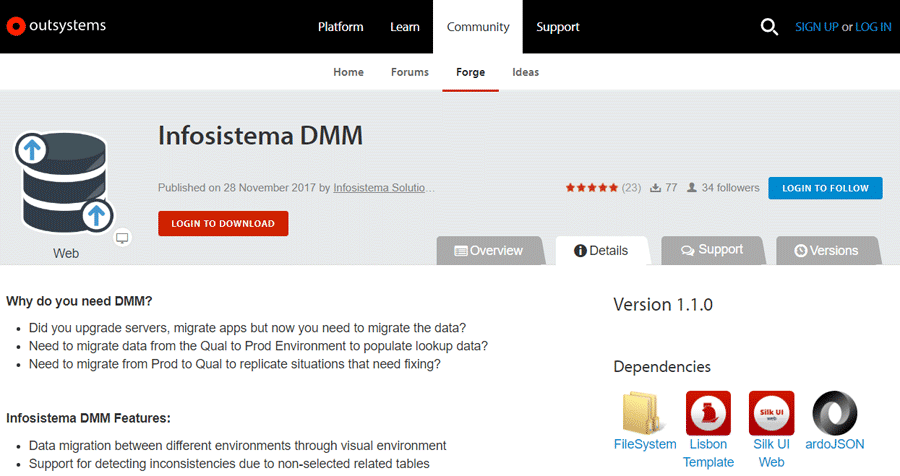Click the Login to Download button
Screen dimensions: 900x476
(223, 223)
